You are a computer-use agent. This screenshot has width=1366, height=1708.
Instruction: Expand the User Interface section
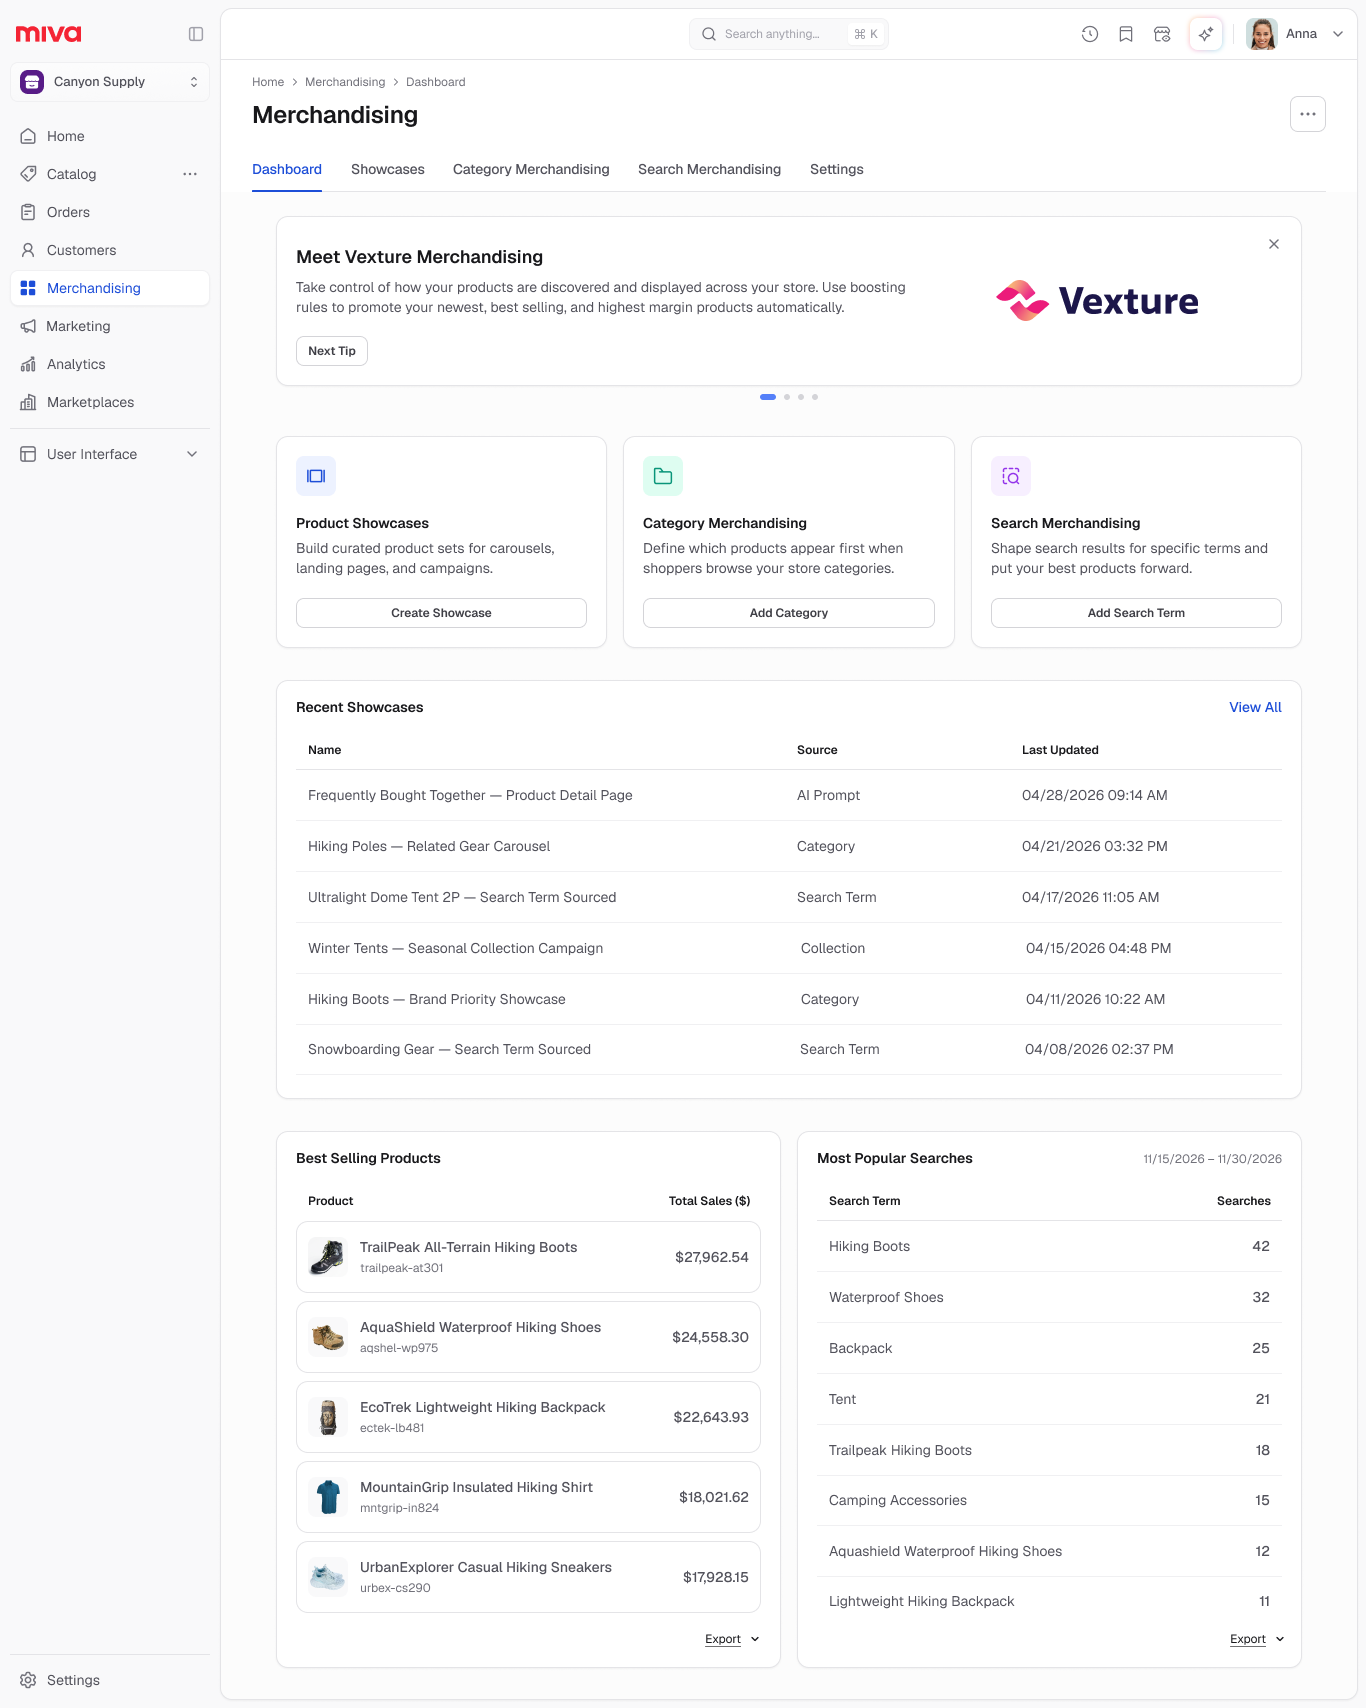110,454
